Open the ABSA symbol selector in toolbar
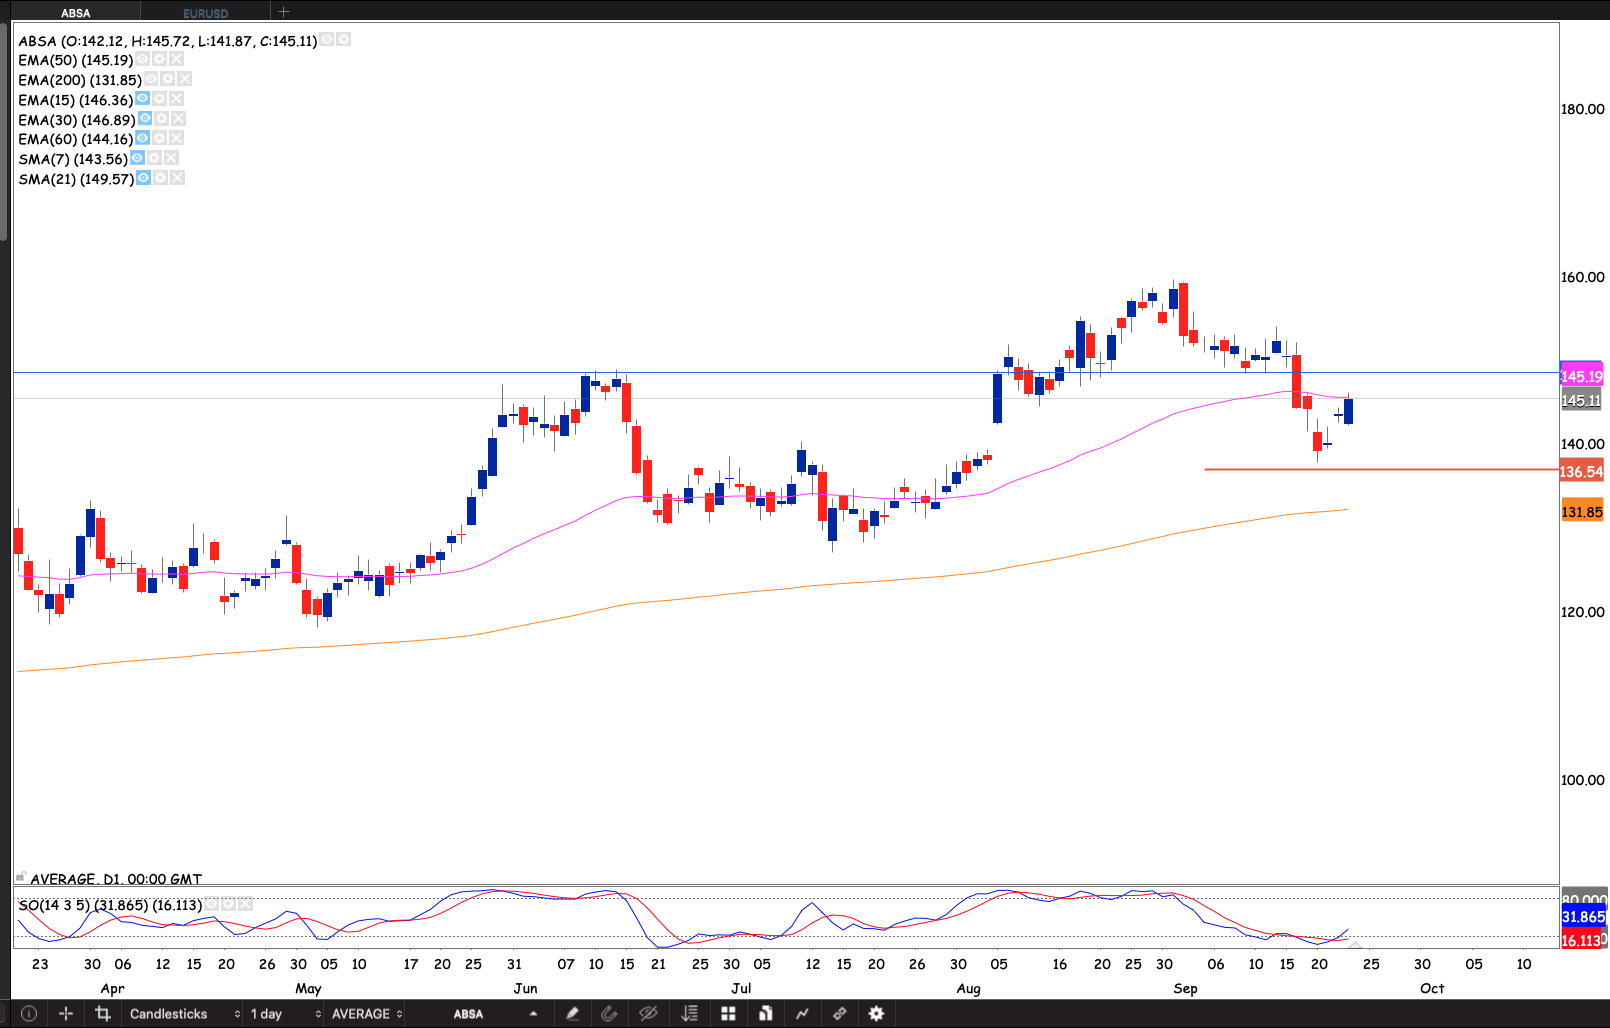 494,1013
